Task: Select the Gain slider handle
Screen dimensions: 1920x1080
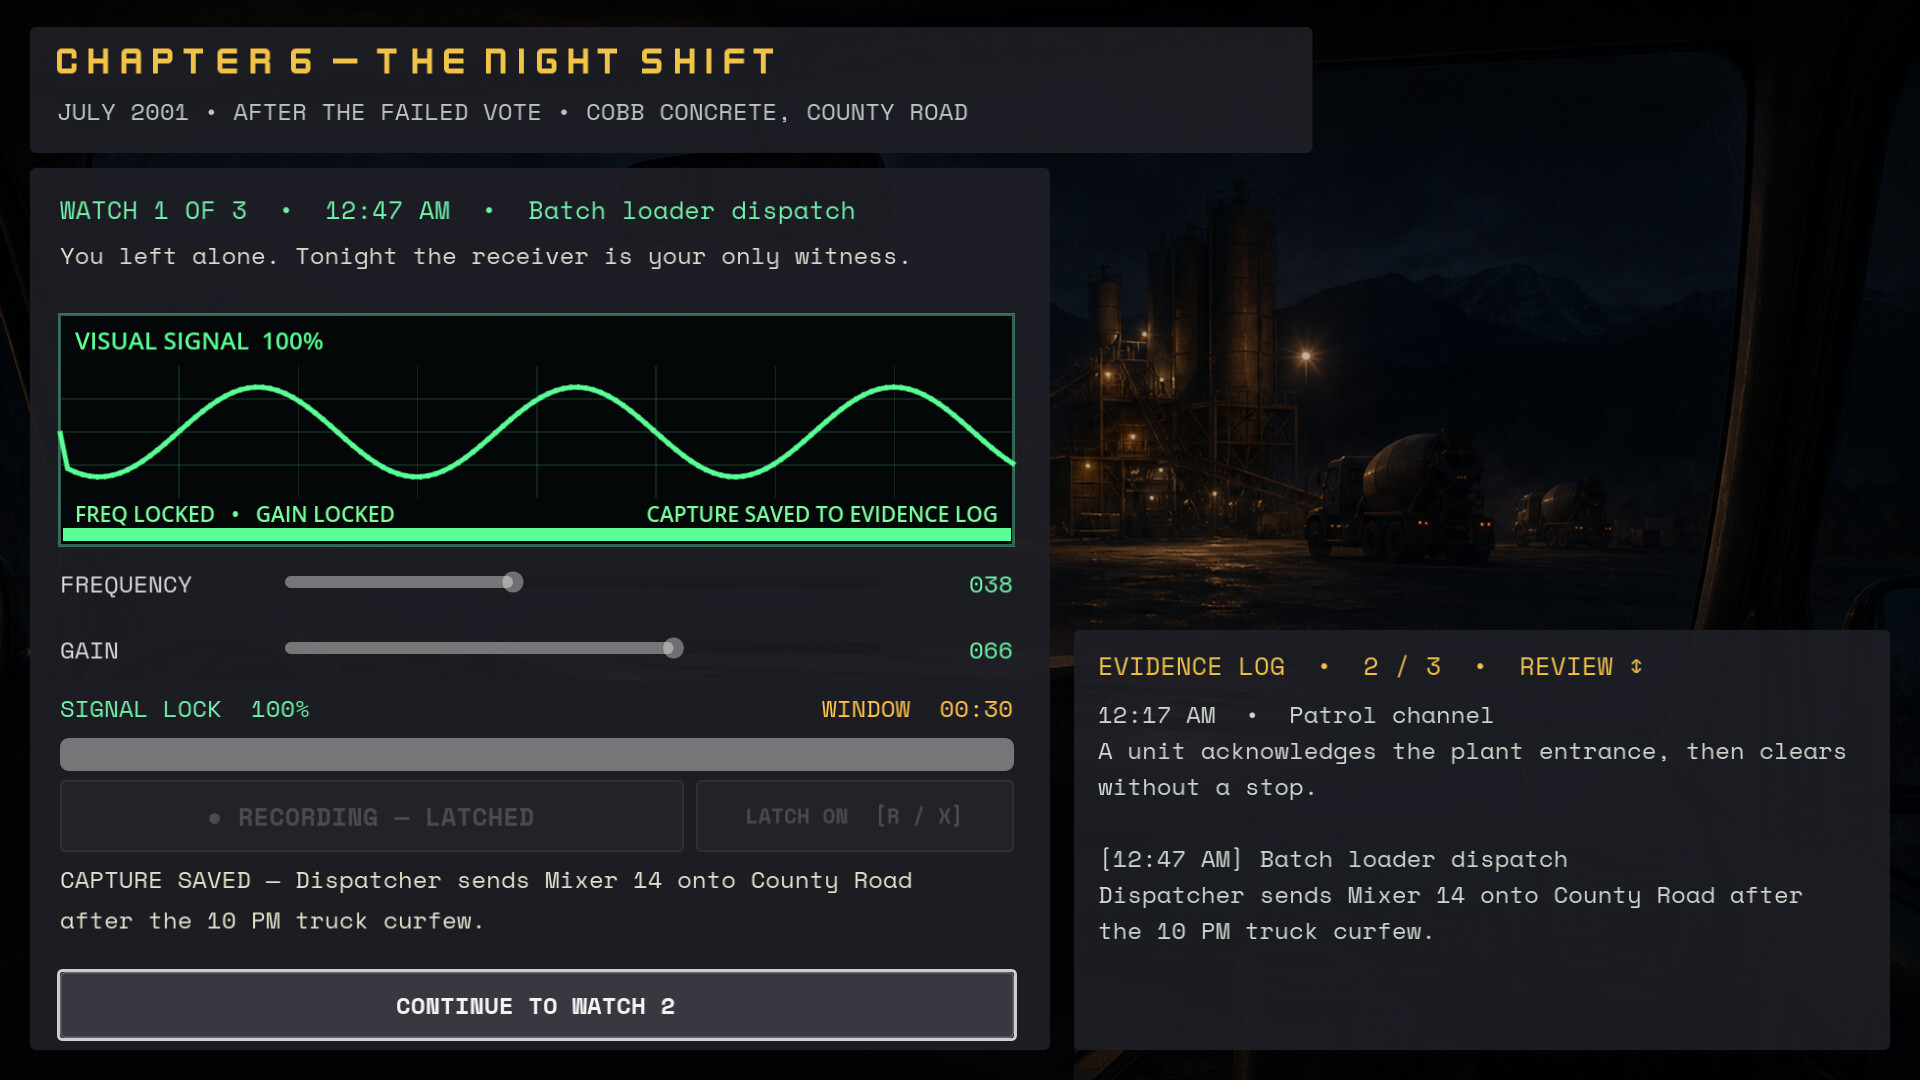Action: [x=673, y=648]
